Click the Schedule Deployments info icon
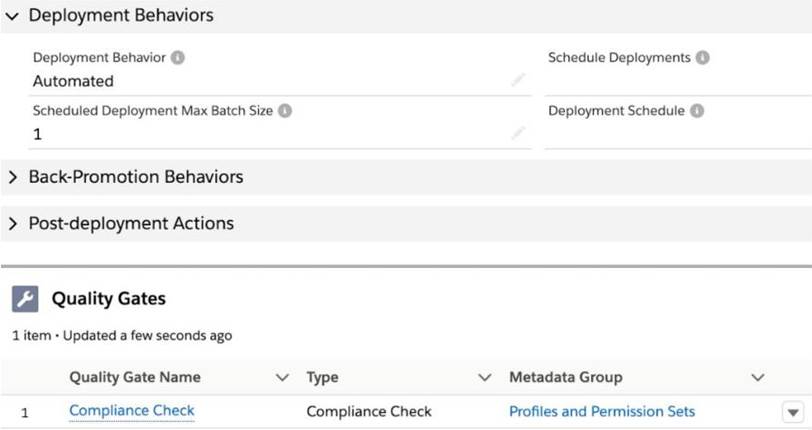 pyautogui.click(x=703, y=58)
